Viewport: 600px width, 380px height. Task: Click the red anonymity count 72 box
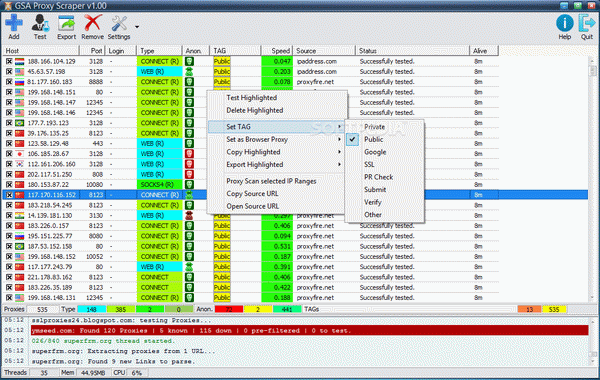pyautogui.click(x=229, y=309)
